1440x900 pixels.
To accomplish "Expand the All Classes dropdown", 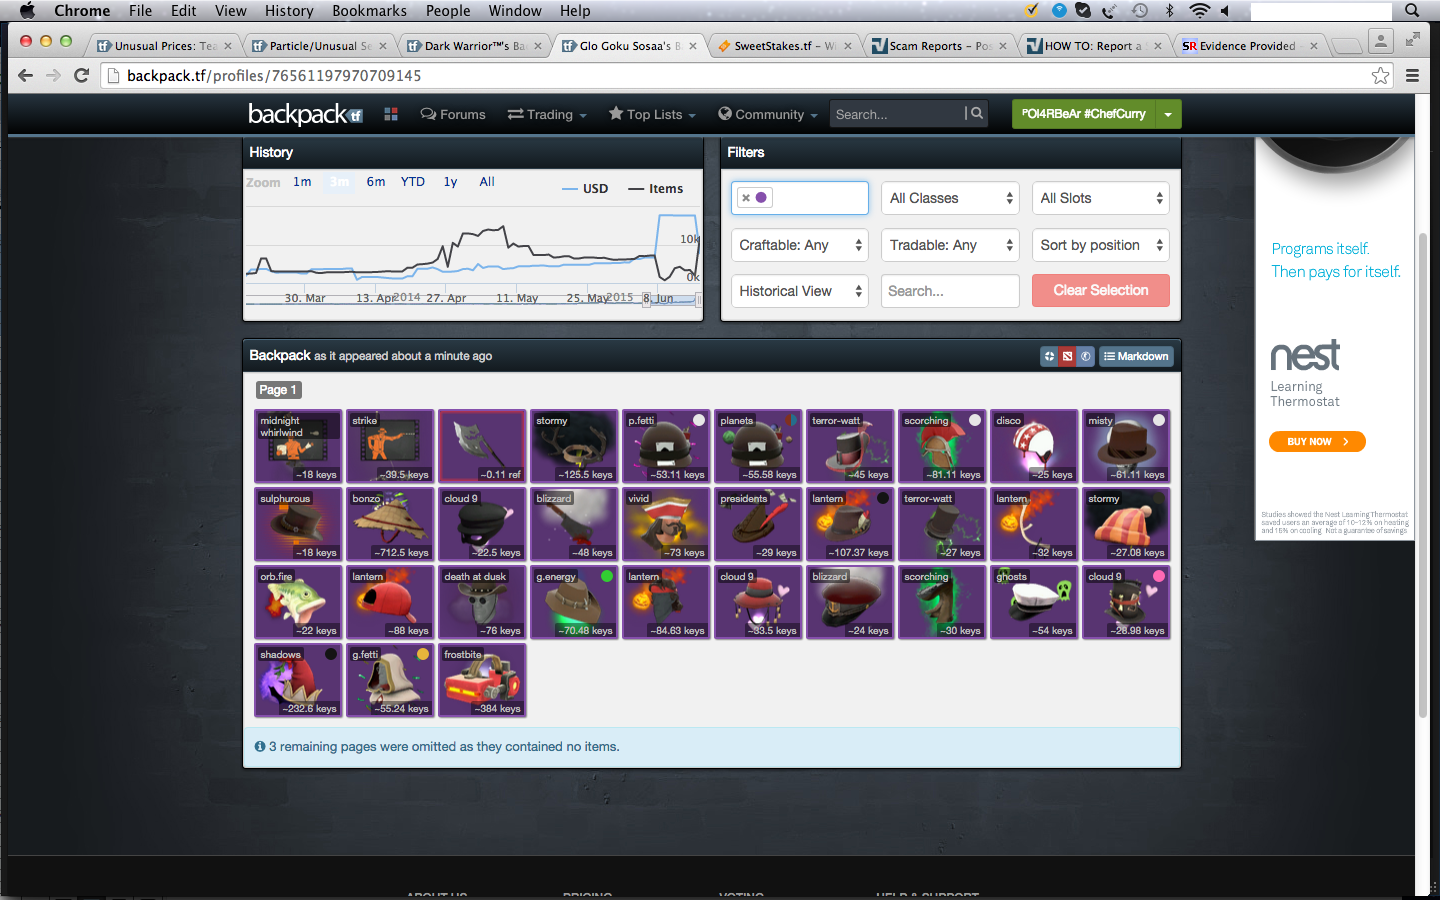I will (951, 198).
